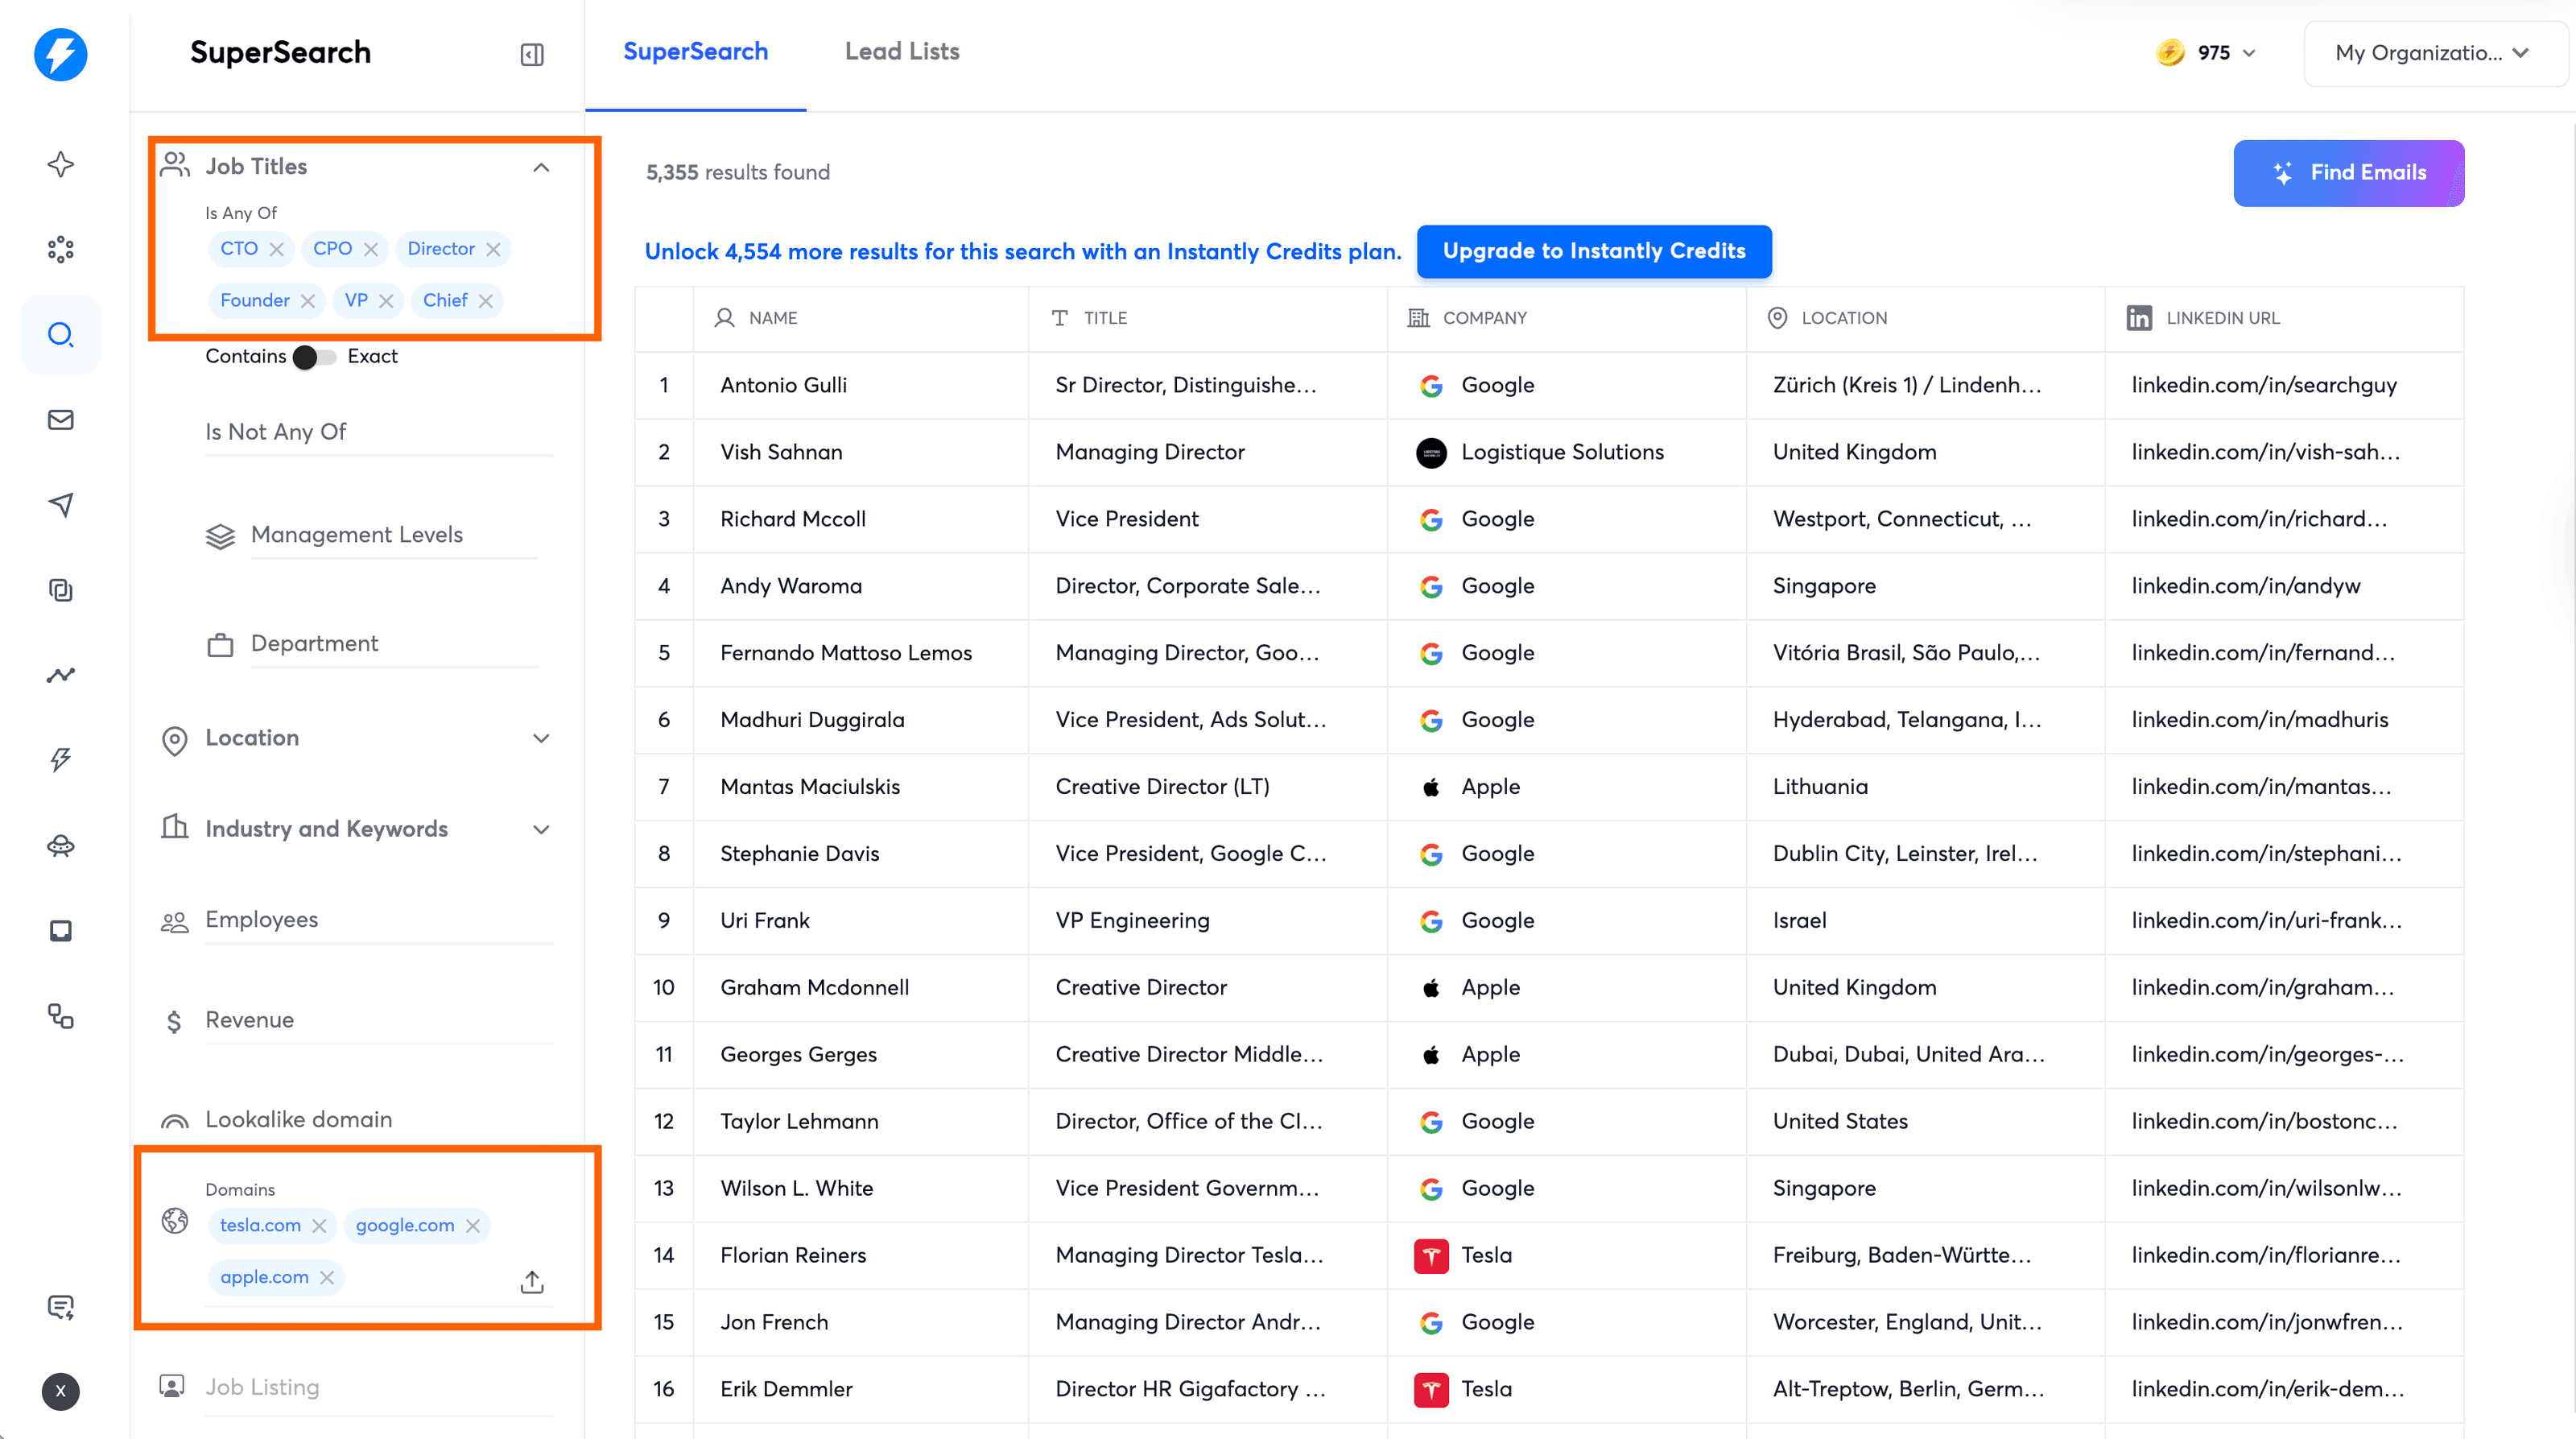Open the inbox tray sidebar icon
Image resolution: width=2576 pixels, height=1439 pixels.
coord(61,931)
